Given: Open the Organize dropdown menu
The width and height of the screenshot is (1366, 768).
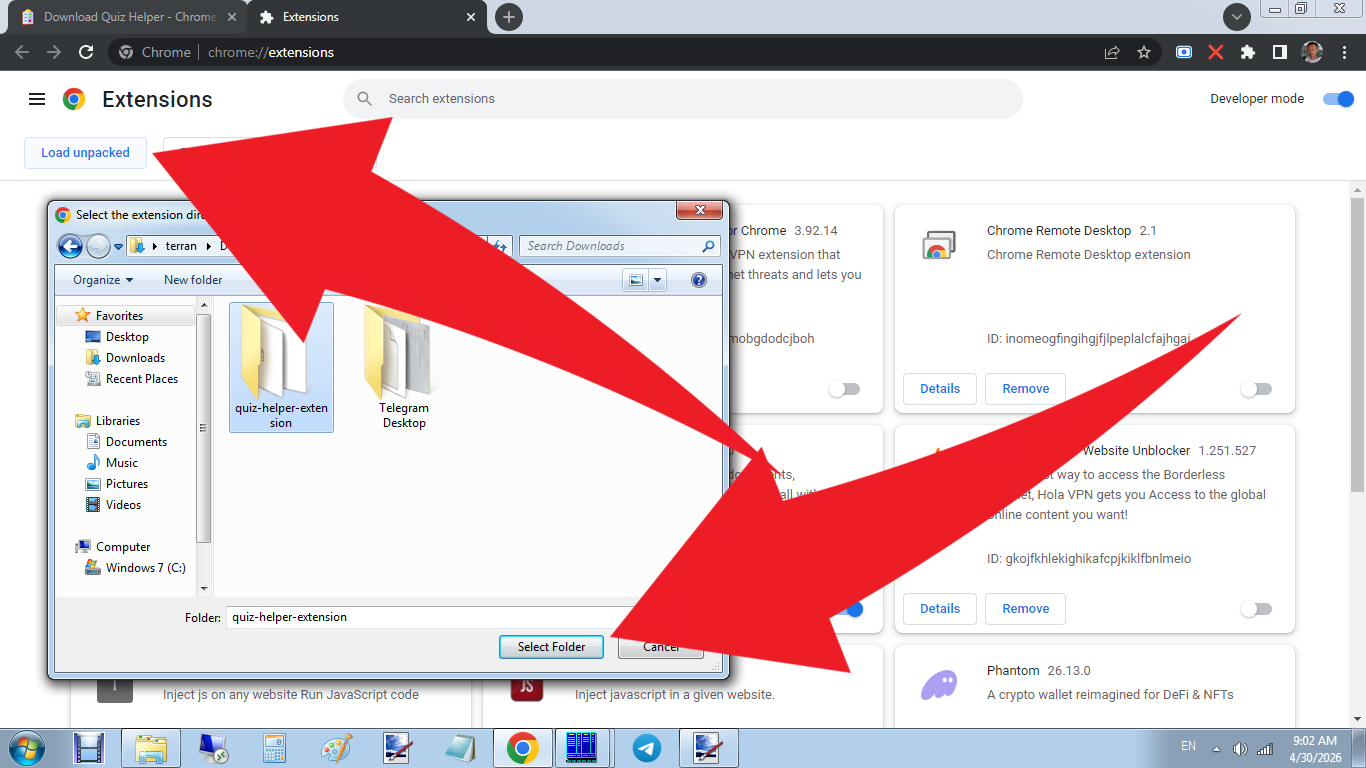Looking at the screenshot, I should coord(102,280).
